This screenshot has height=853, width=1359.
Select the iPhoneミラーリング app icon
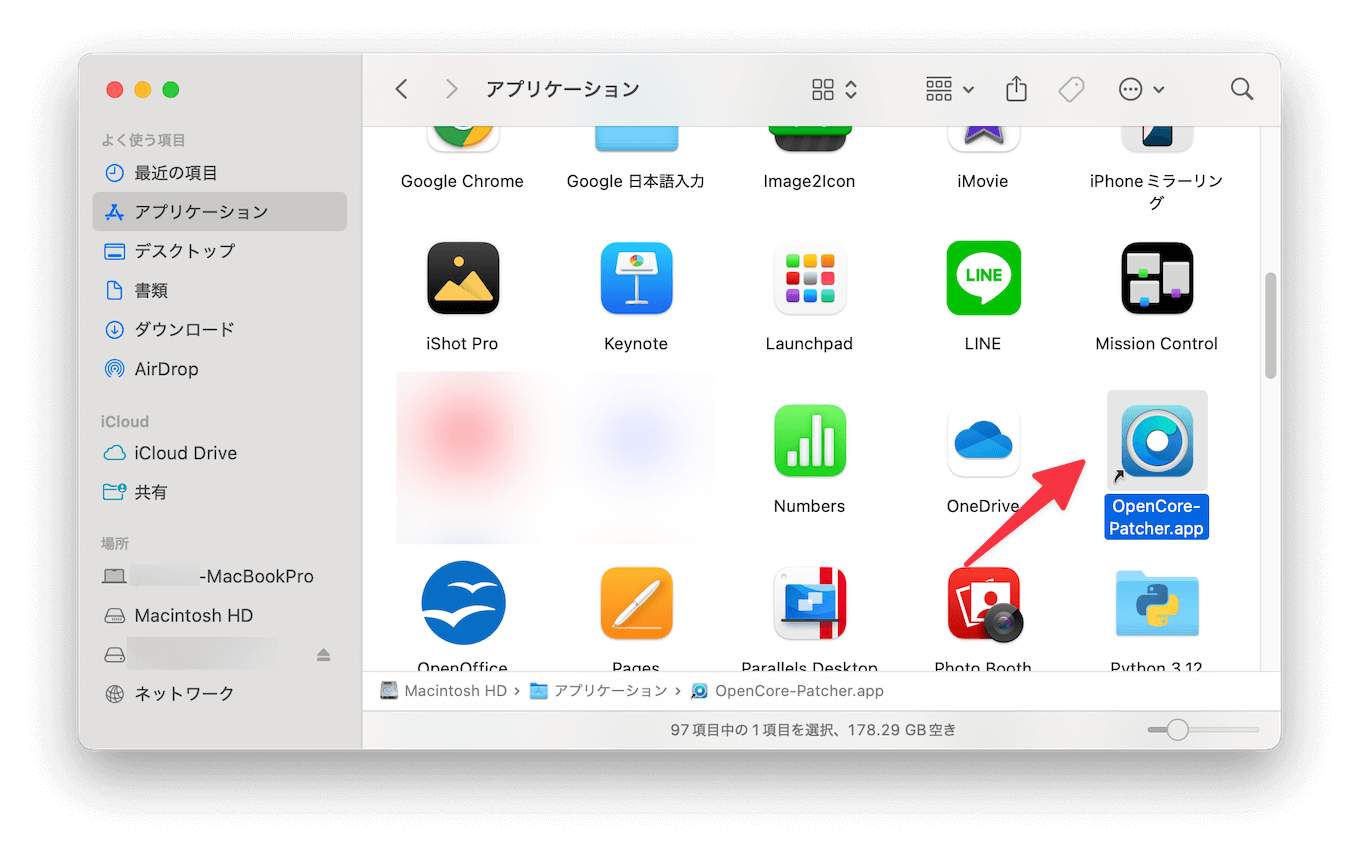(x=1156, y=139)
